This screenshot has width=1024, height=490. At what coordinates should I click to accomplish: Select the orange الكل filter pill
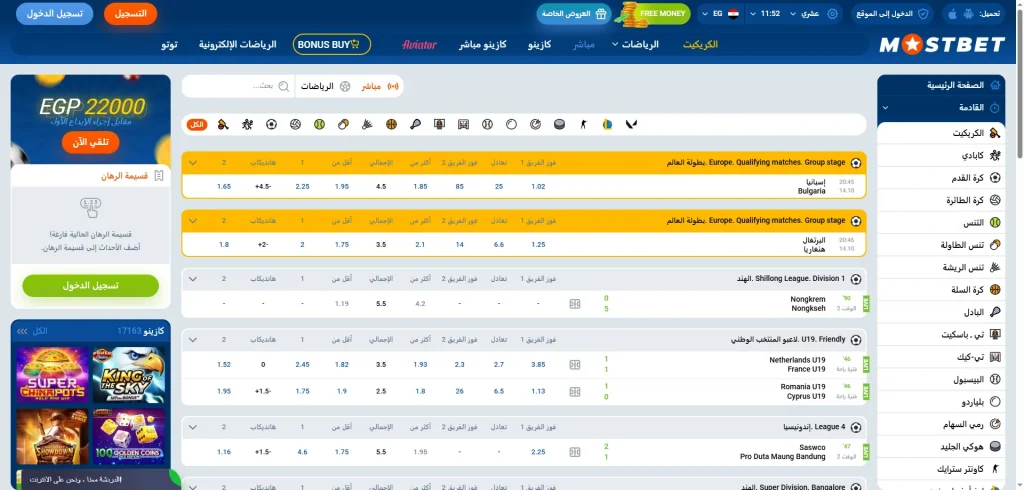[197, 124]
